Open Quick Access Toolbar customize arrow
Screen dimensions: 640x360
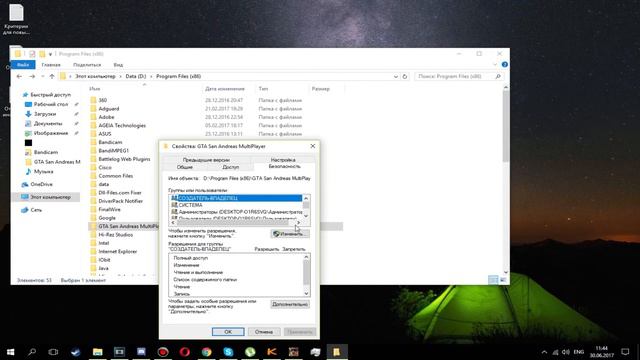[50, 54]
